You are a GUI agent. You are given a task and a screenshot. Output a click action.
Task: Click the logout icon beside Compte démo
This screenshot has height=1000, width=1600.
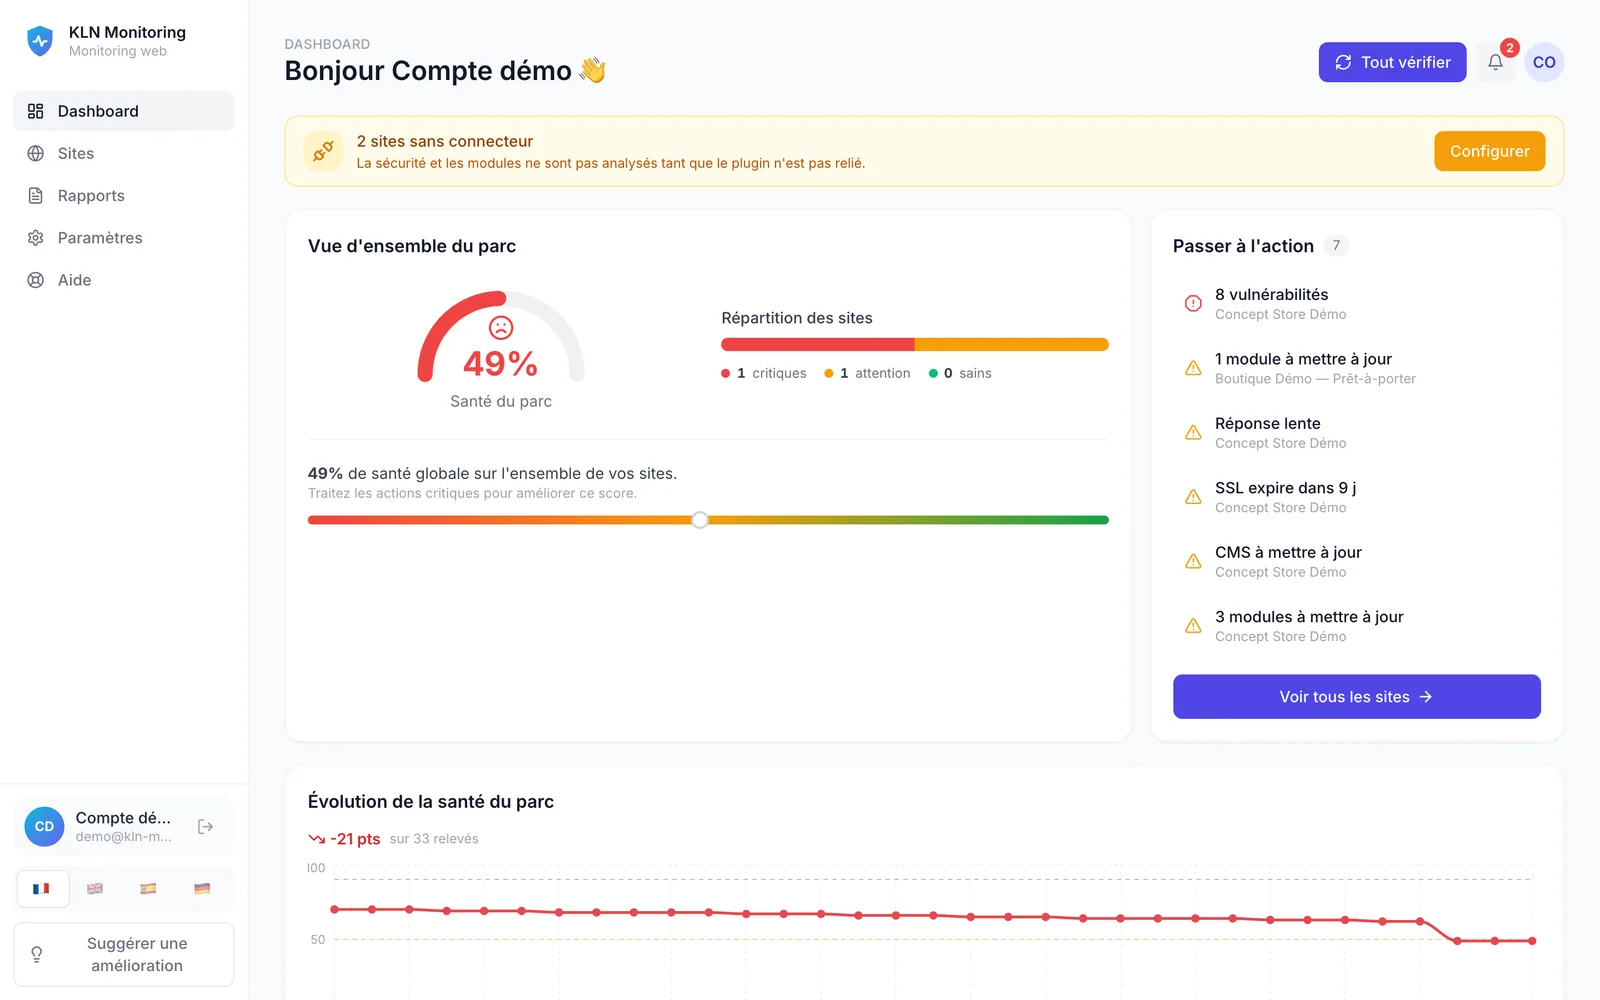(x=205, y=826)
